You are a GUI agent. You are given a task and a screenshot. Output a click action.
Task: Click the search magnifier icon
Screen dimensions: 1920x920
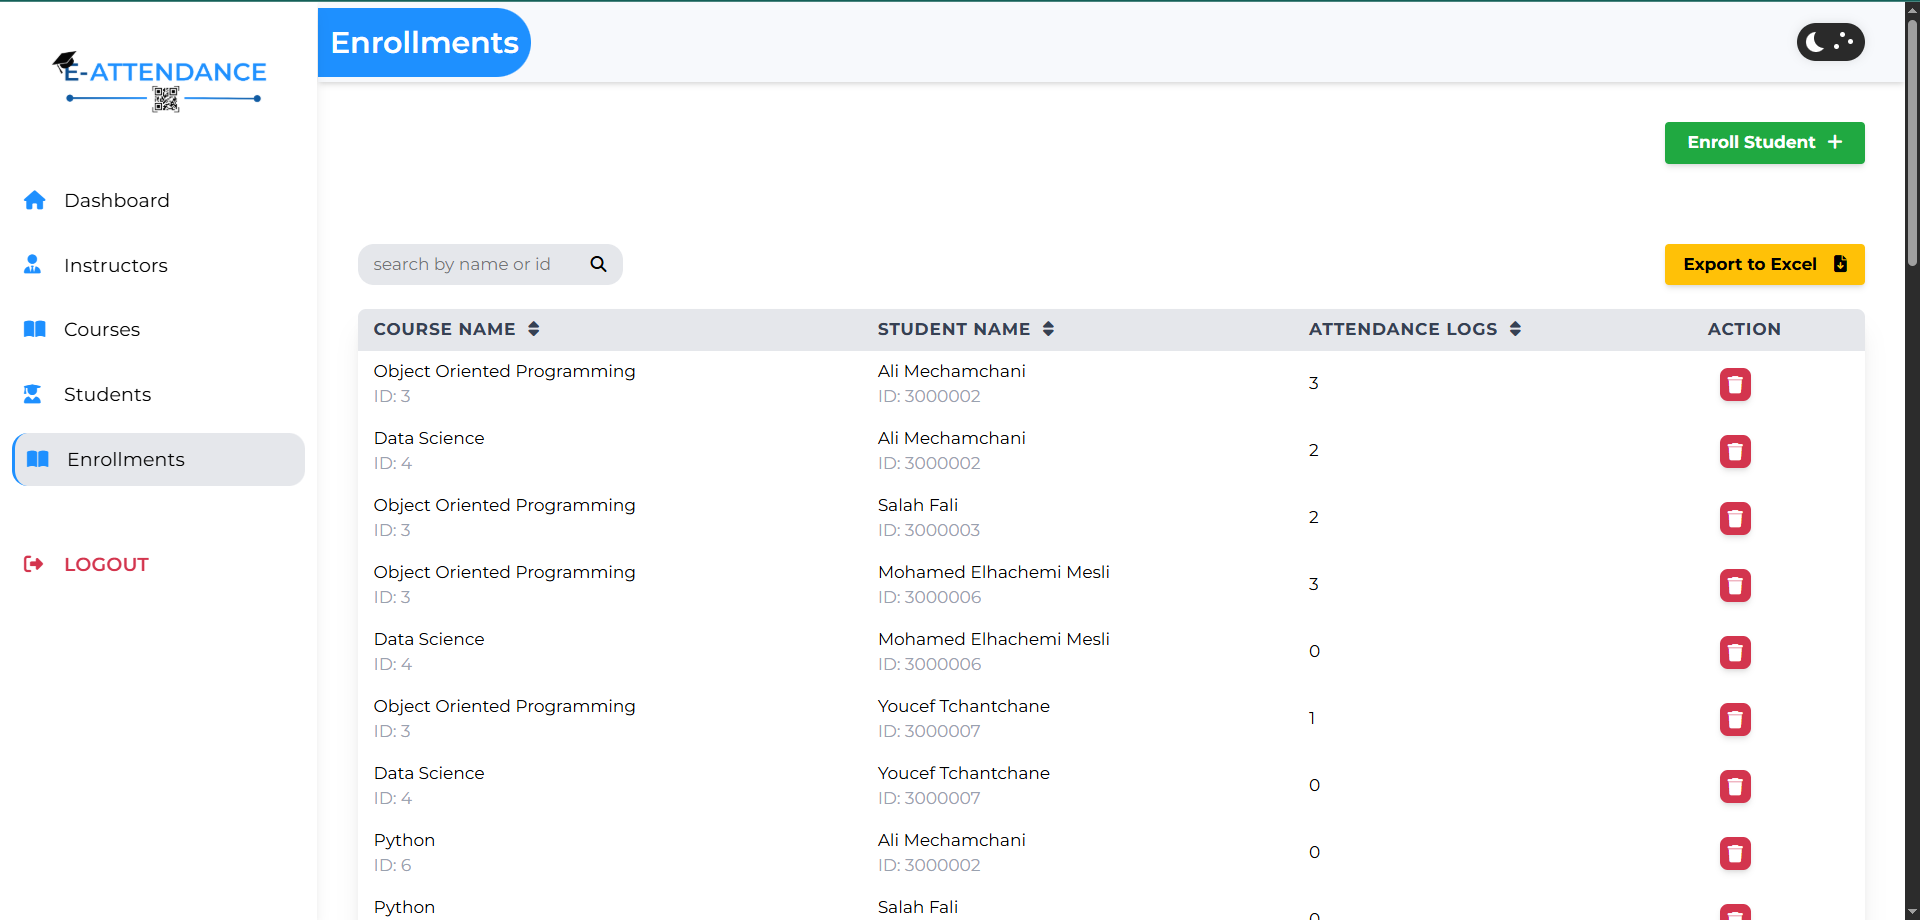pyautogui.click(x=598, y=264)
